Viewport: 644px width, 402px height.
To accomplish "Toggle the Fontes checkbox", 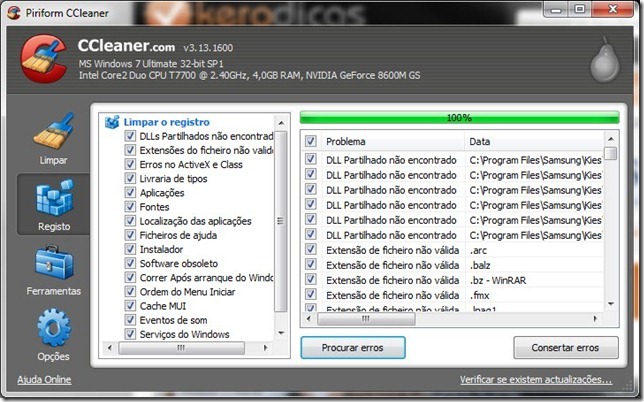I will (x=130, y=207).
